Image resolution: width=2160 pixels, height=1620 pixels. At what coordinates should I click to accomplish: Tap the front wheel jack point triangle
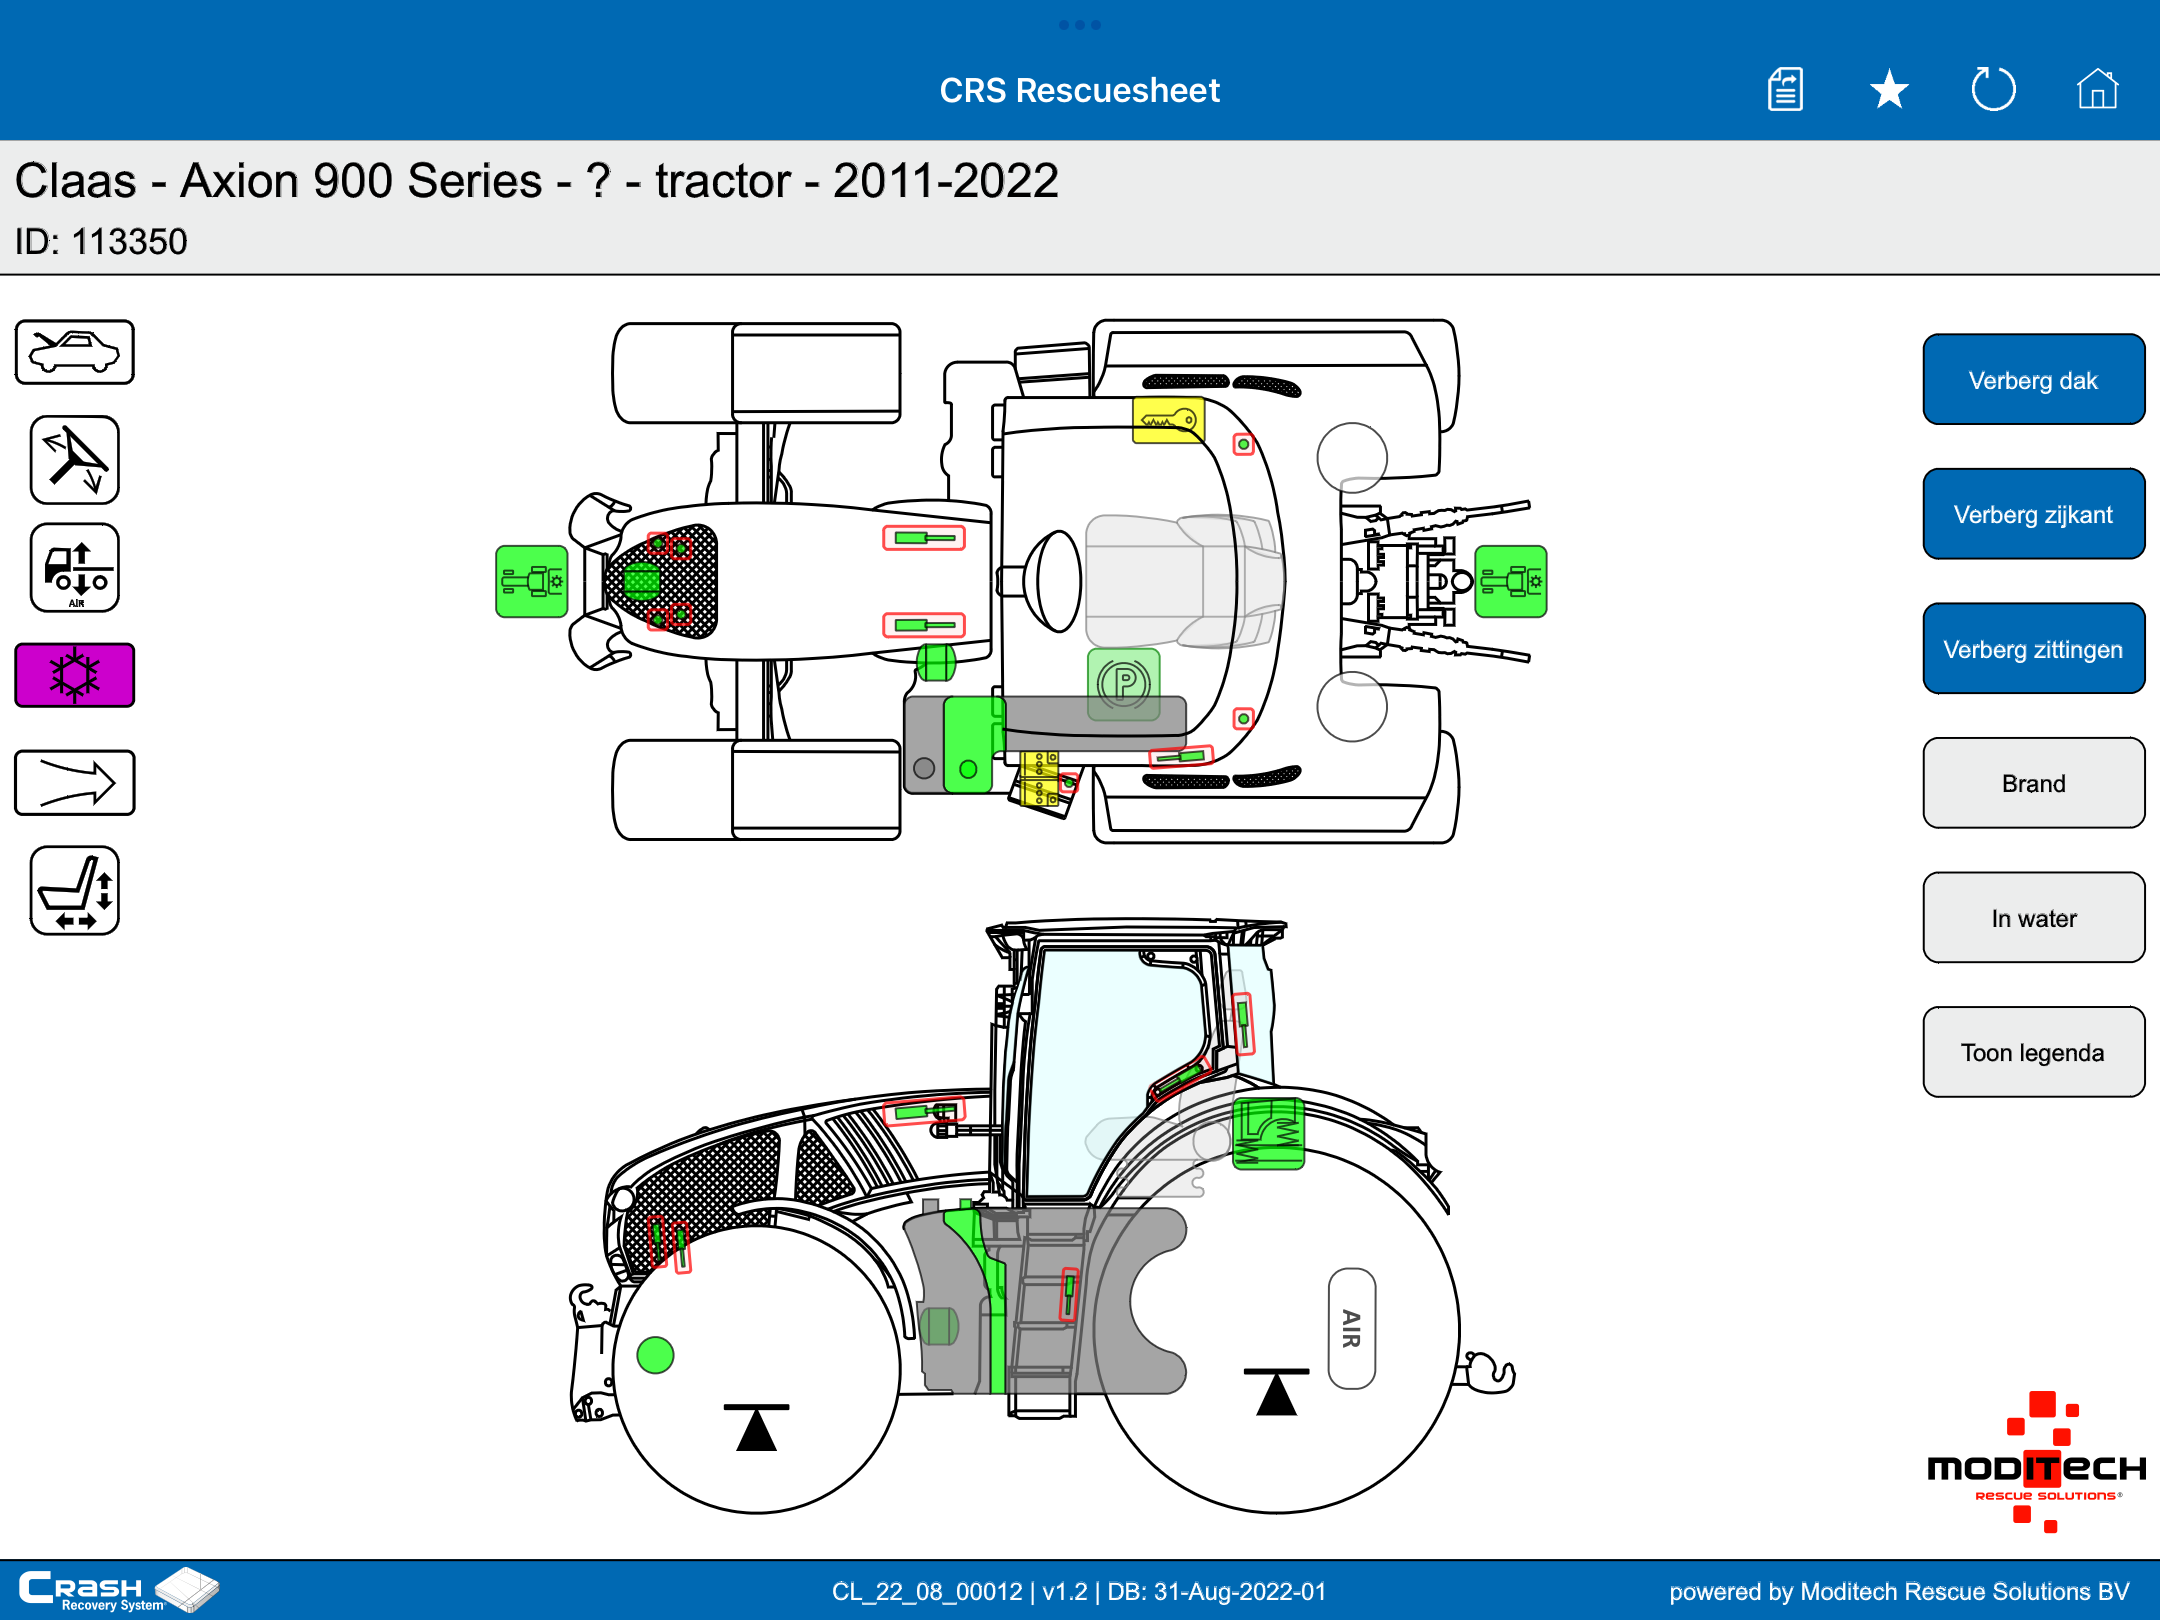coord(757,1428)
